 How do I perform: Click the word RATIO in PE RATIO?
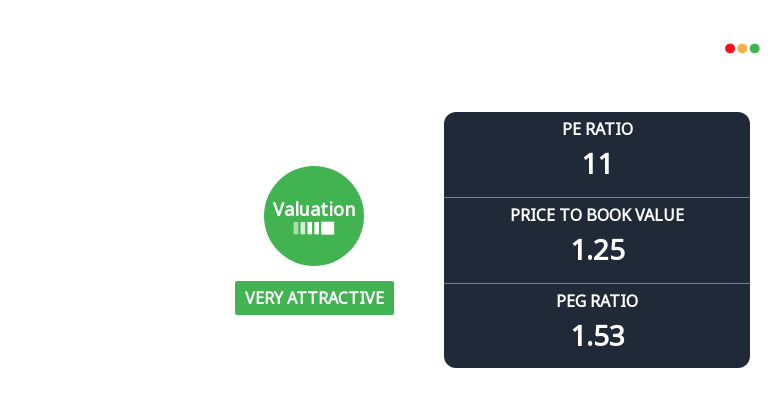(610, 129)
